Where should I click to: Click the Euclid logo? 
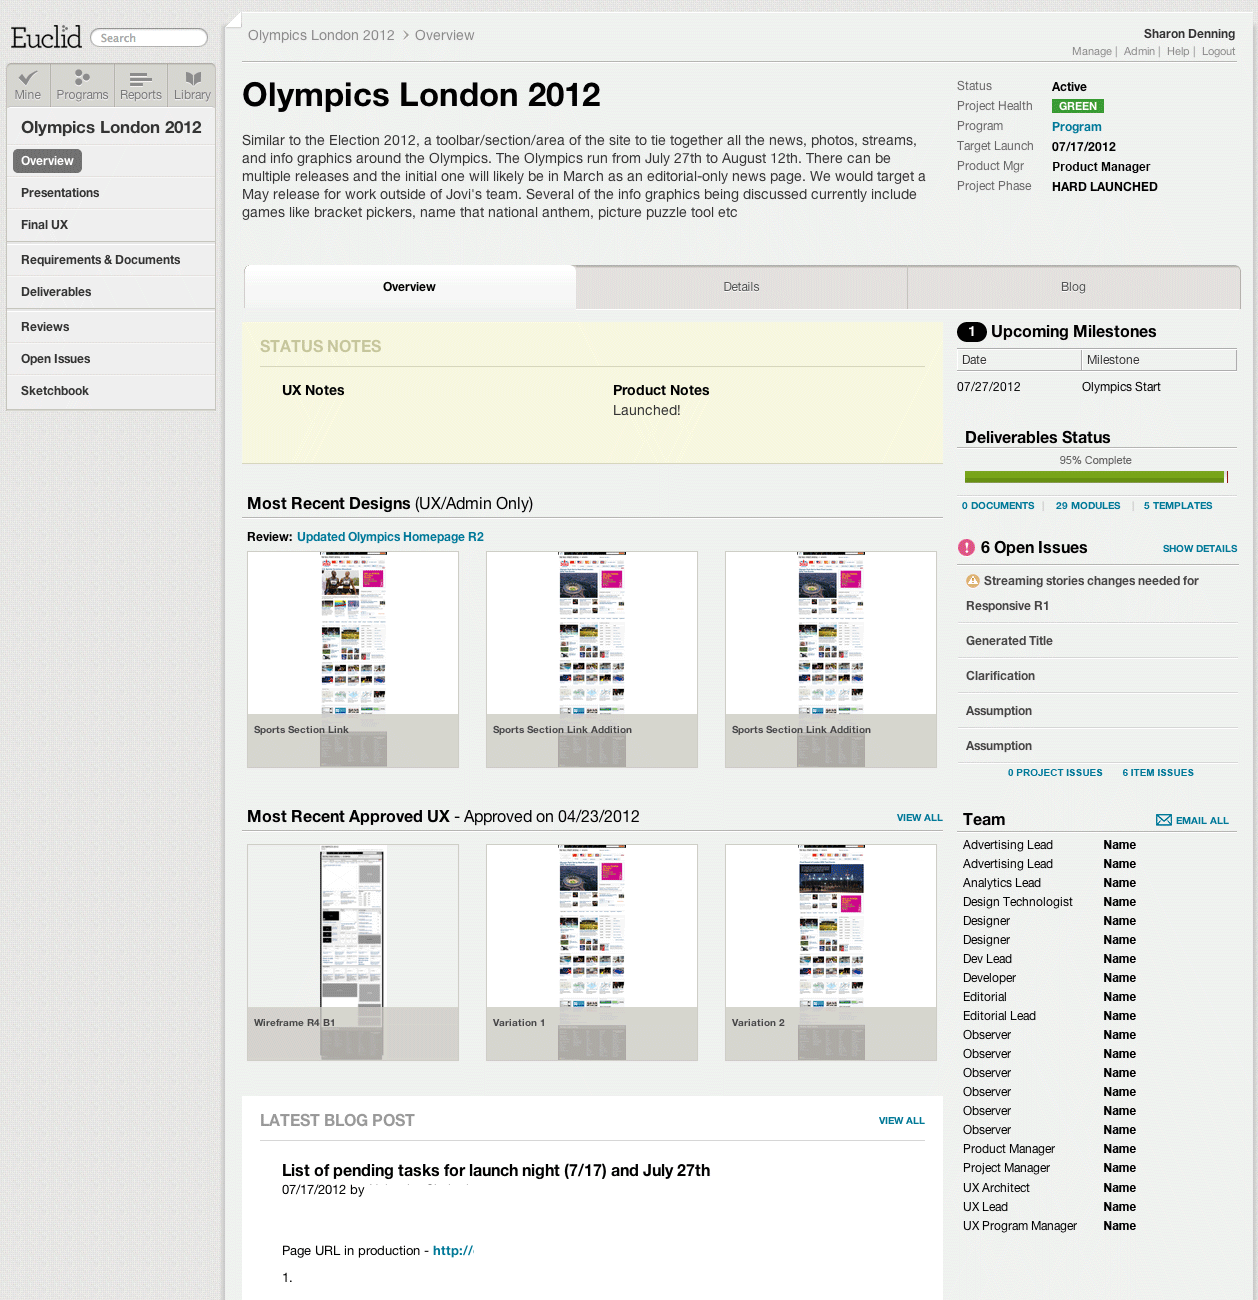click(46, 37)
